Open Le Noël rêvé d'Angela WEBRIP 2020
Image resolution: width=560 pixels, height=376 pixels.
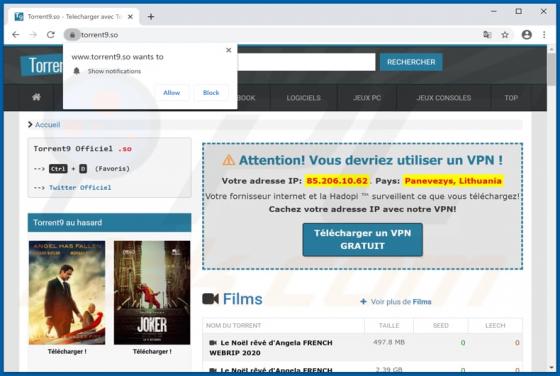click(x=271, y=347)
